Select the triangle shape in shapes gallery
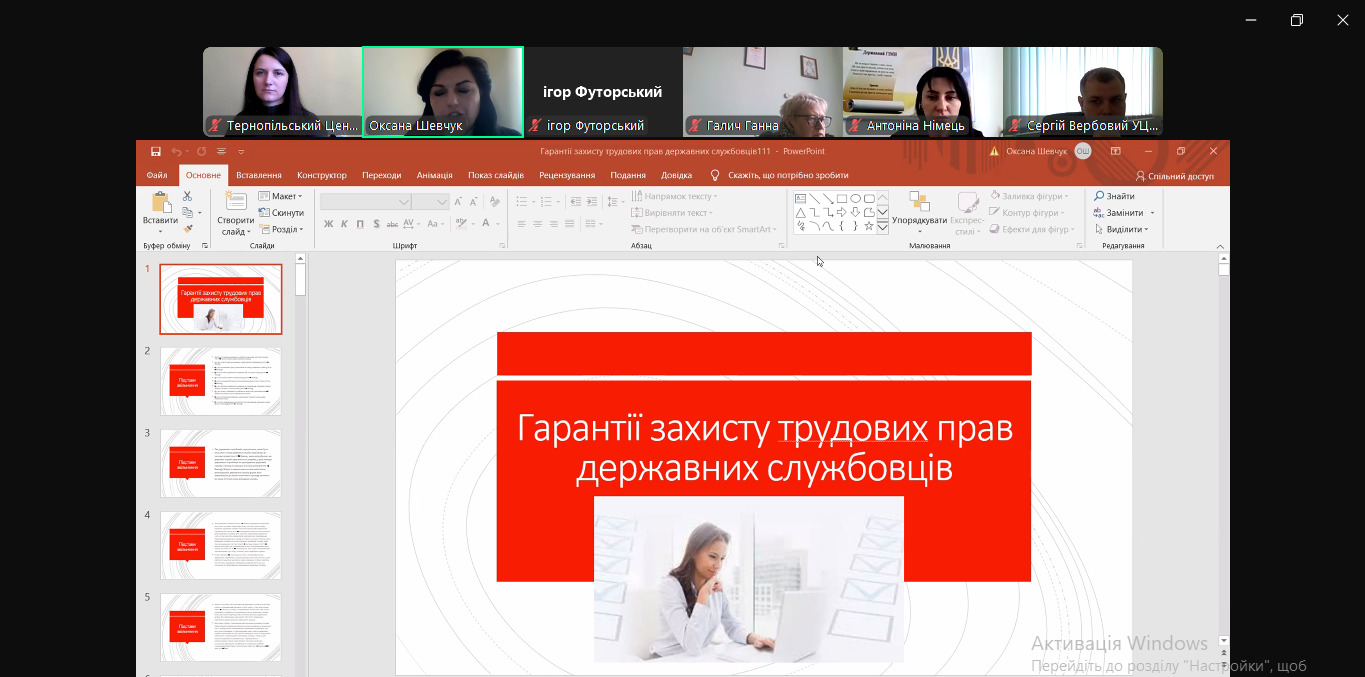Image resolution: width=1365 pixels, height=677 pixels. click(801, 212)
